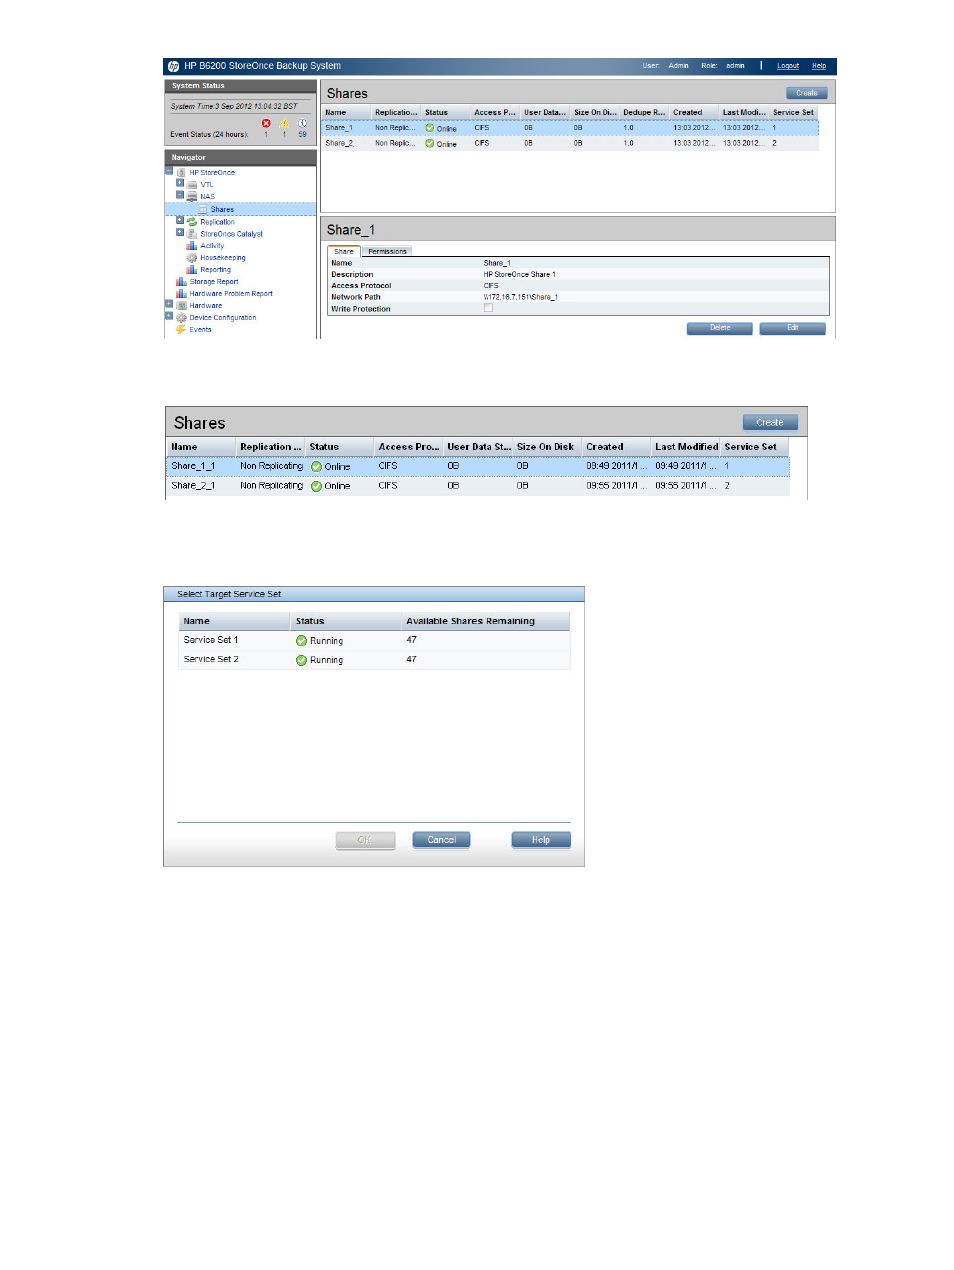Click Create in the second Shares table
The width and height of the screenshot is (954, 1270).
[770, 423]
